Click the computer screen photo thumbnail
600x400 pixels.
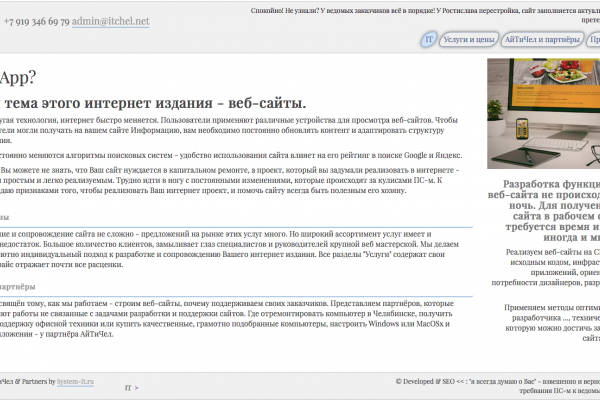pos(543,112)
